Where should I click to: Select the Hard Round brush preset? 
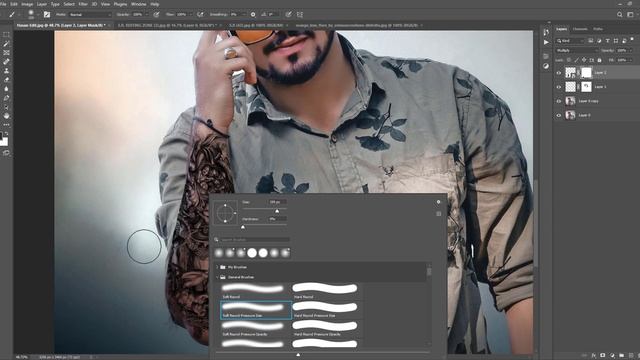(x=325, y=291)
